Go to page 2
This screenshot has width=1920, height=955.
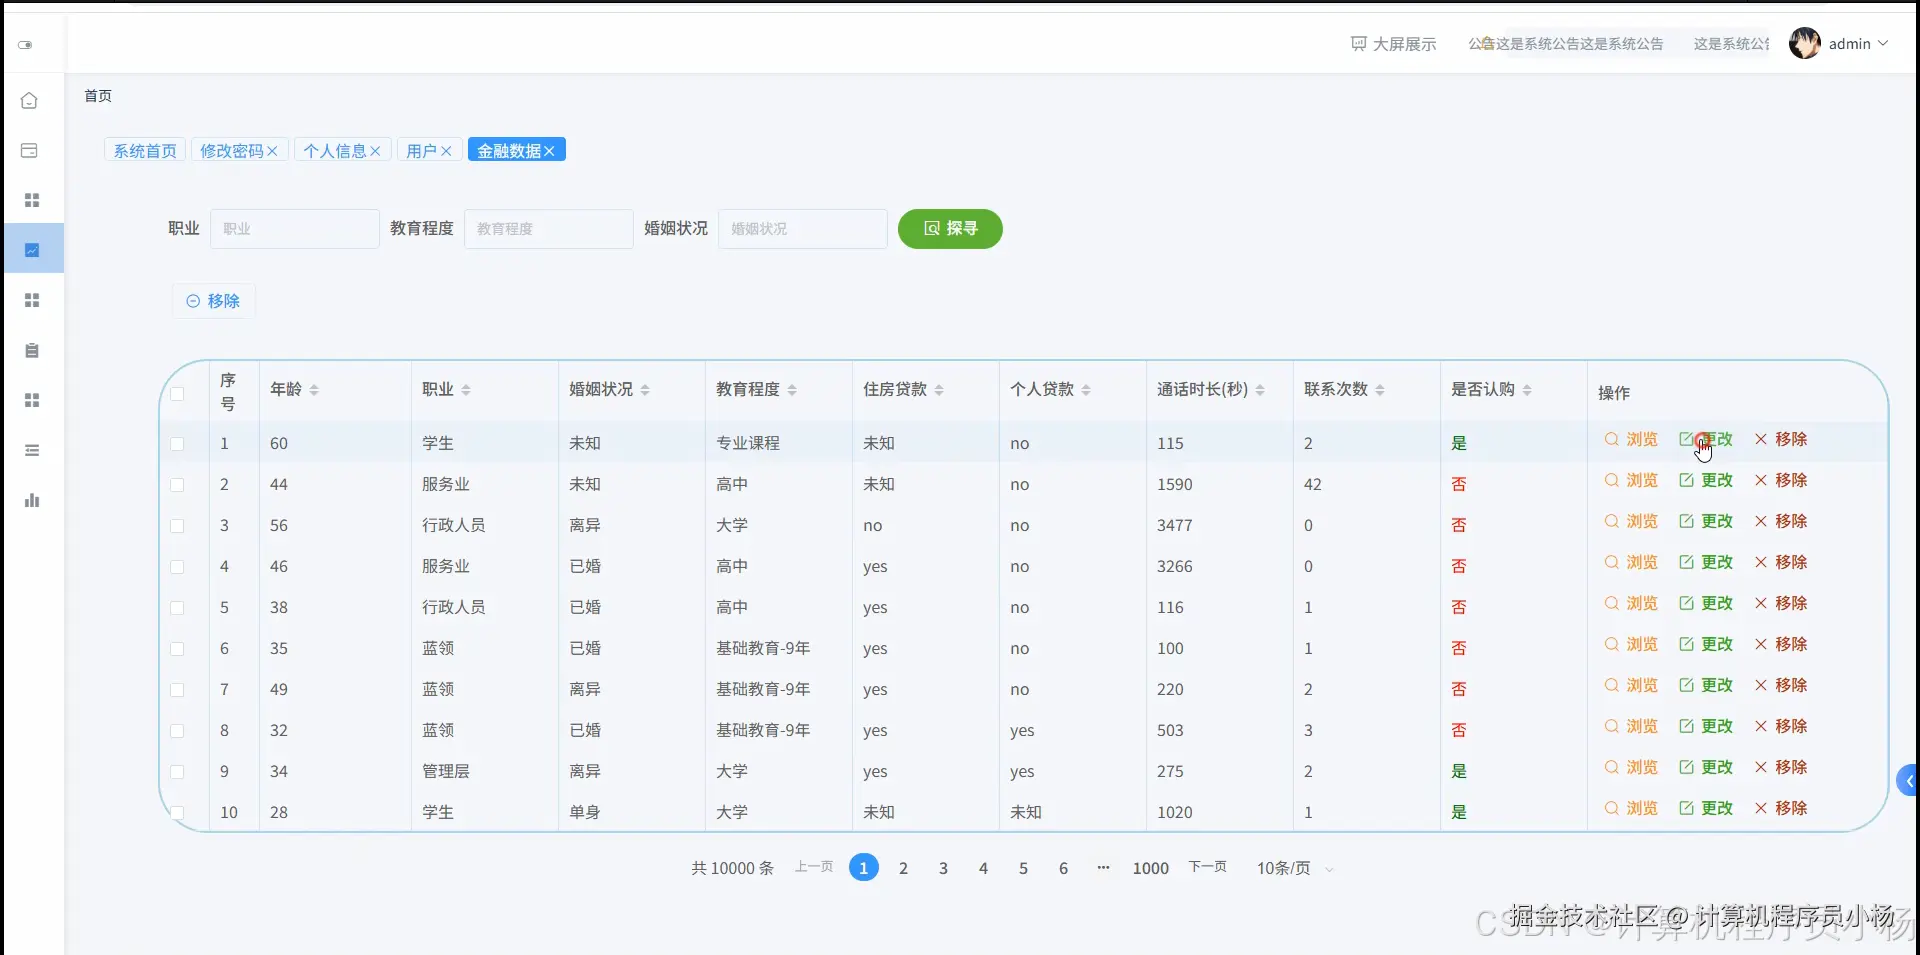click(x=903, y=868)
